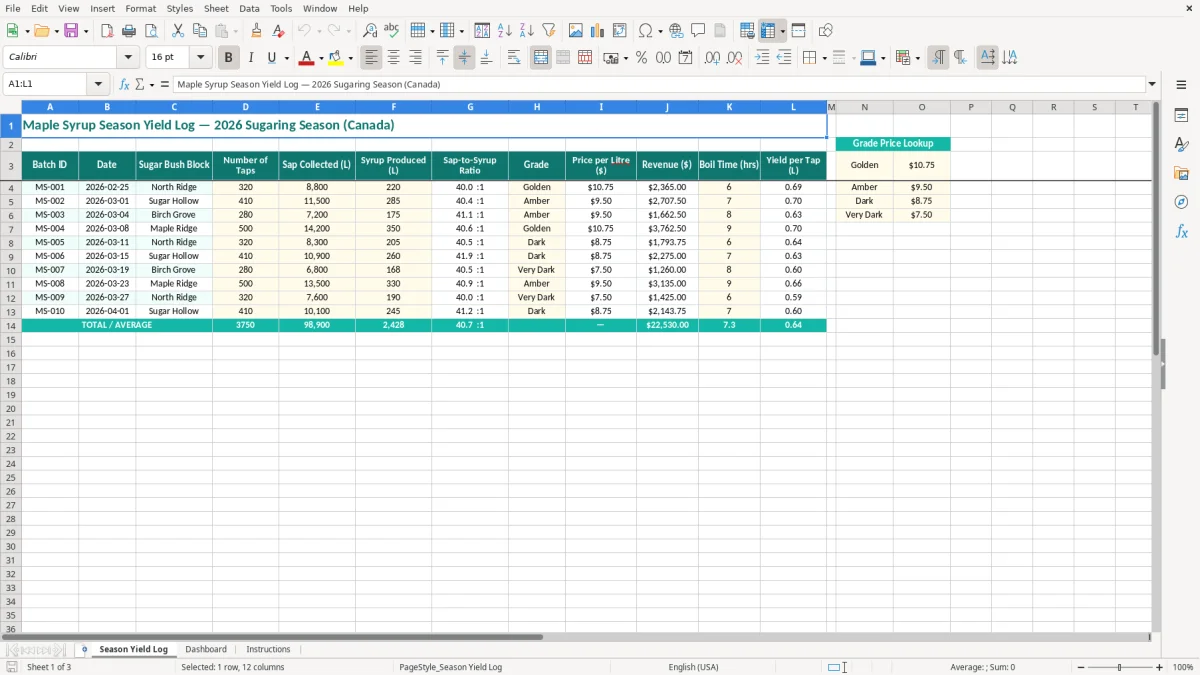Screen dimensions: 1200x675
Task: Insert Chart icon
Action: [x=598, y=31]
